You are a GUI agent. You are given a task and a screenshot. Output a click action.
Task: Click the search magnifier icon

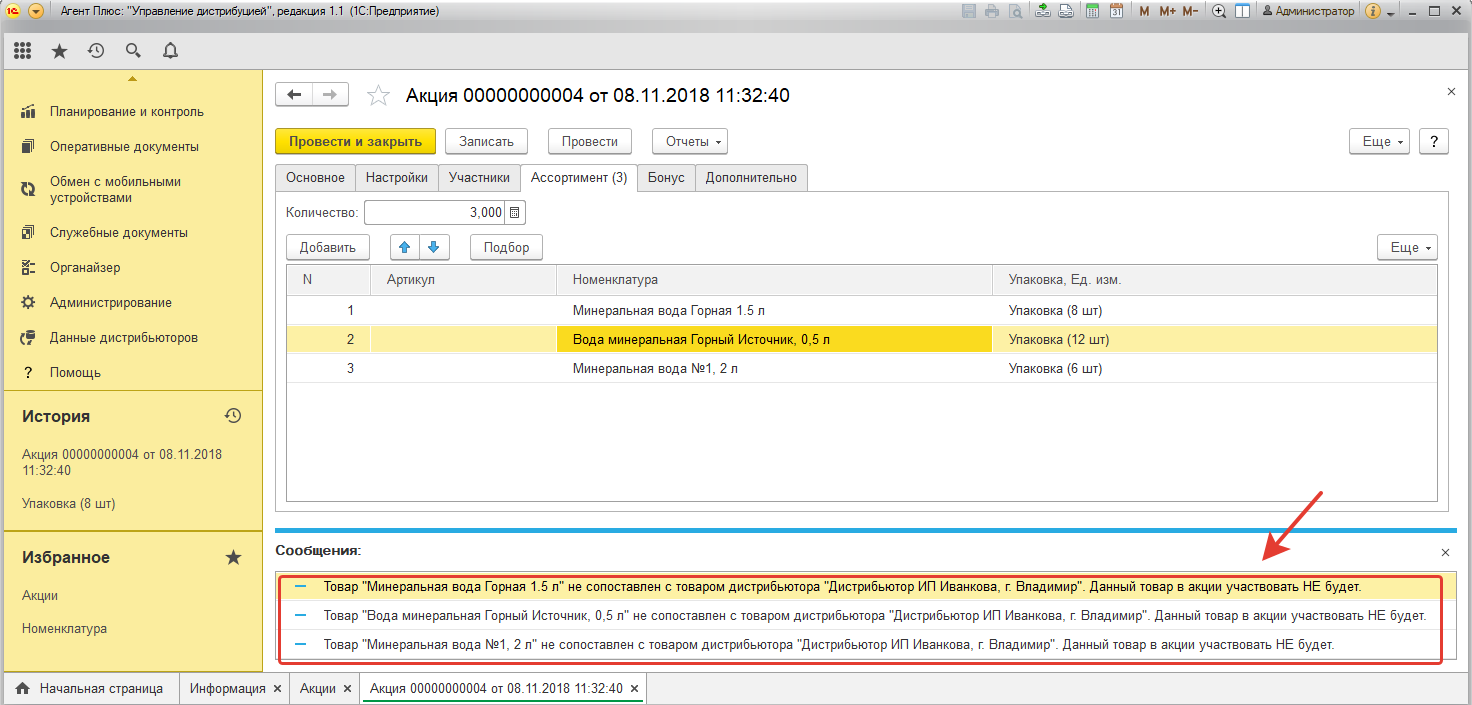133,50
